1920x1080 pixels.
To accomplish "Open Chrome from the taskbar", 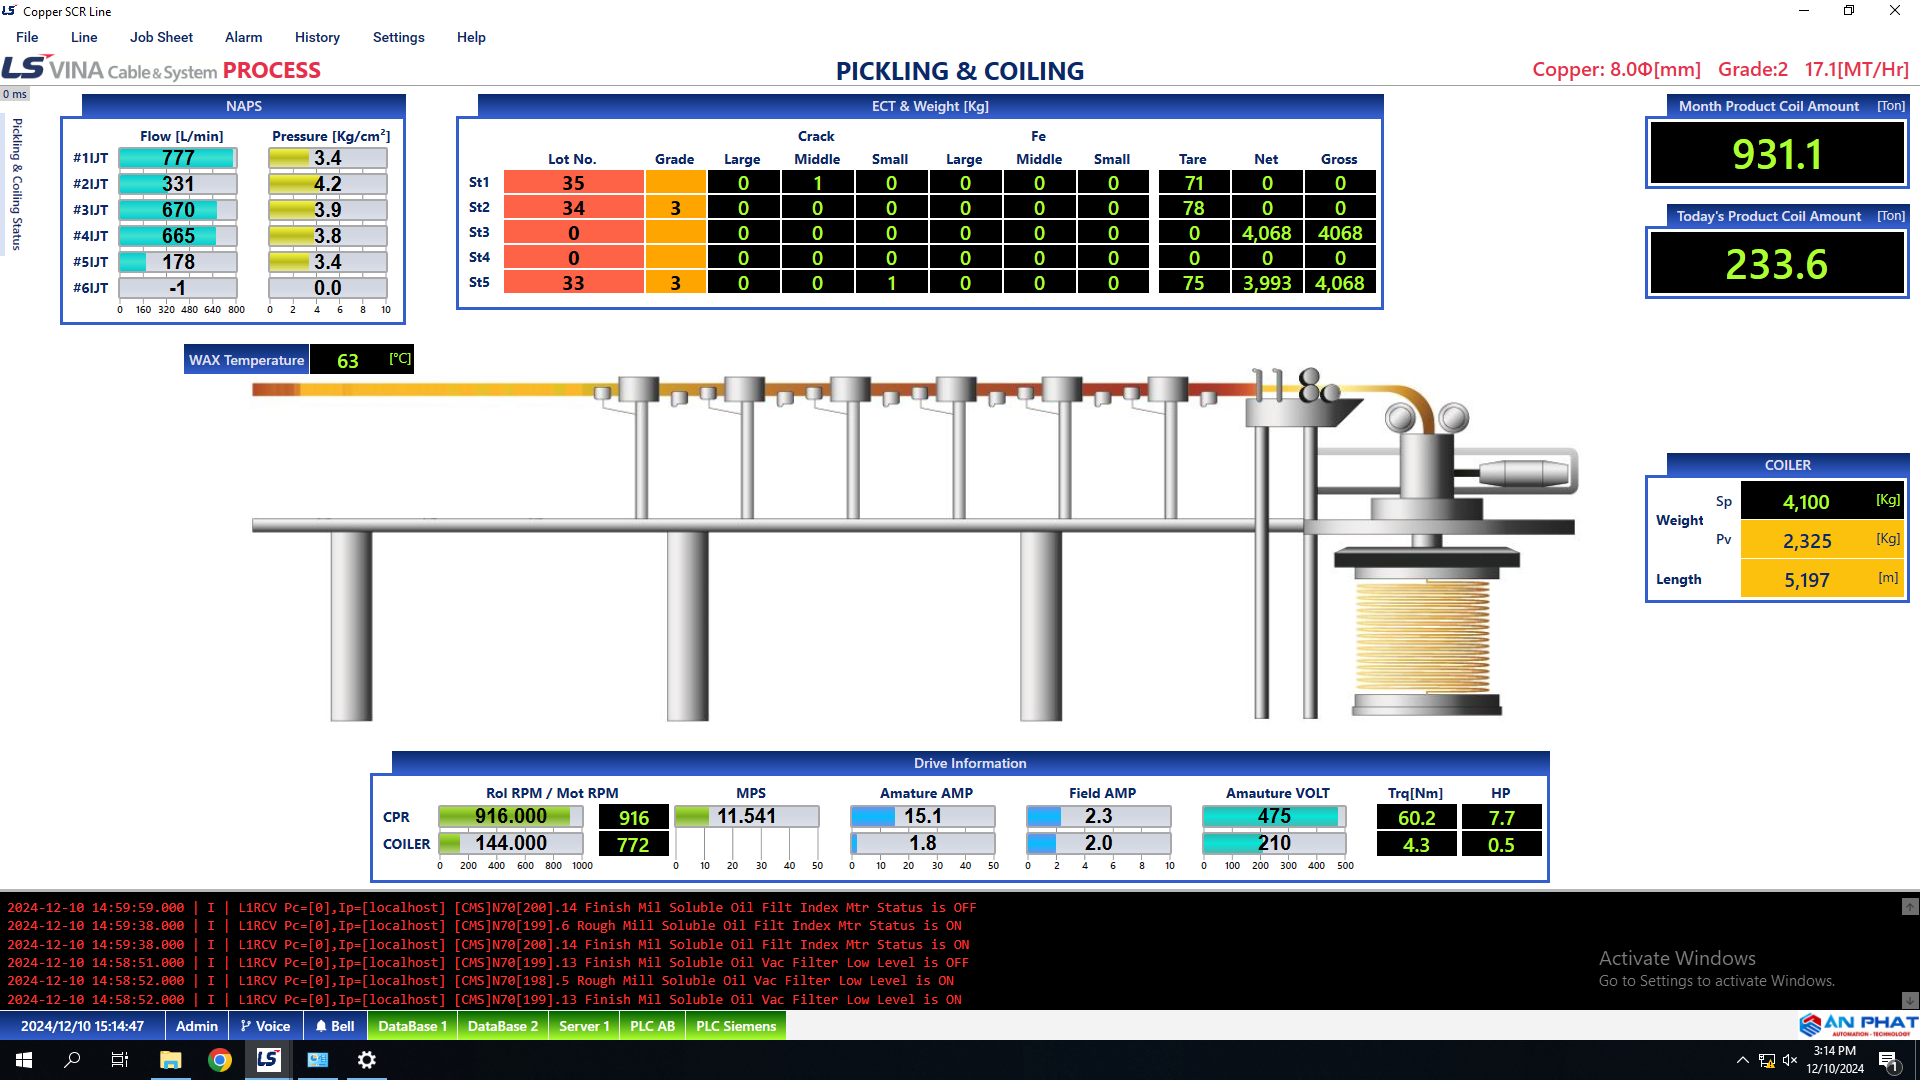I will pos(219,1060).
